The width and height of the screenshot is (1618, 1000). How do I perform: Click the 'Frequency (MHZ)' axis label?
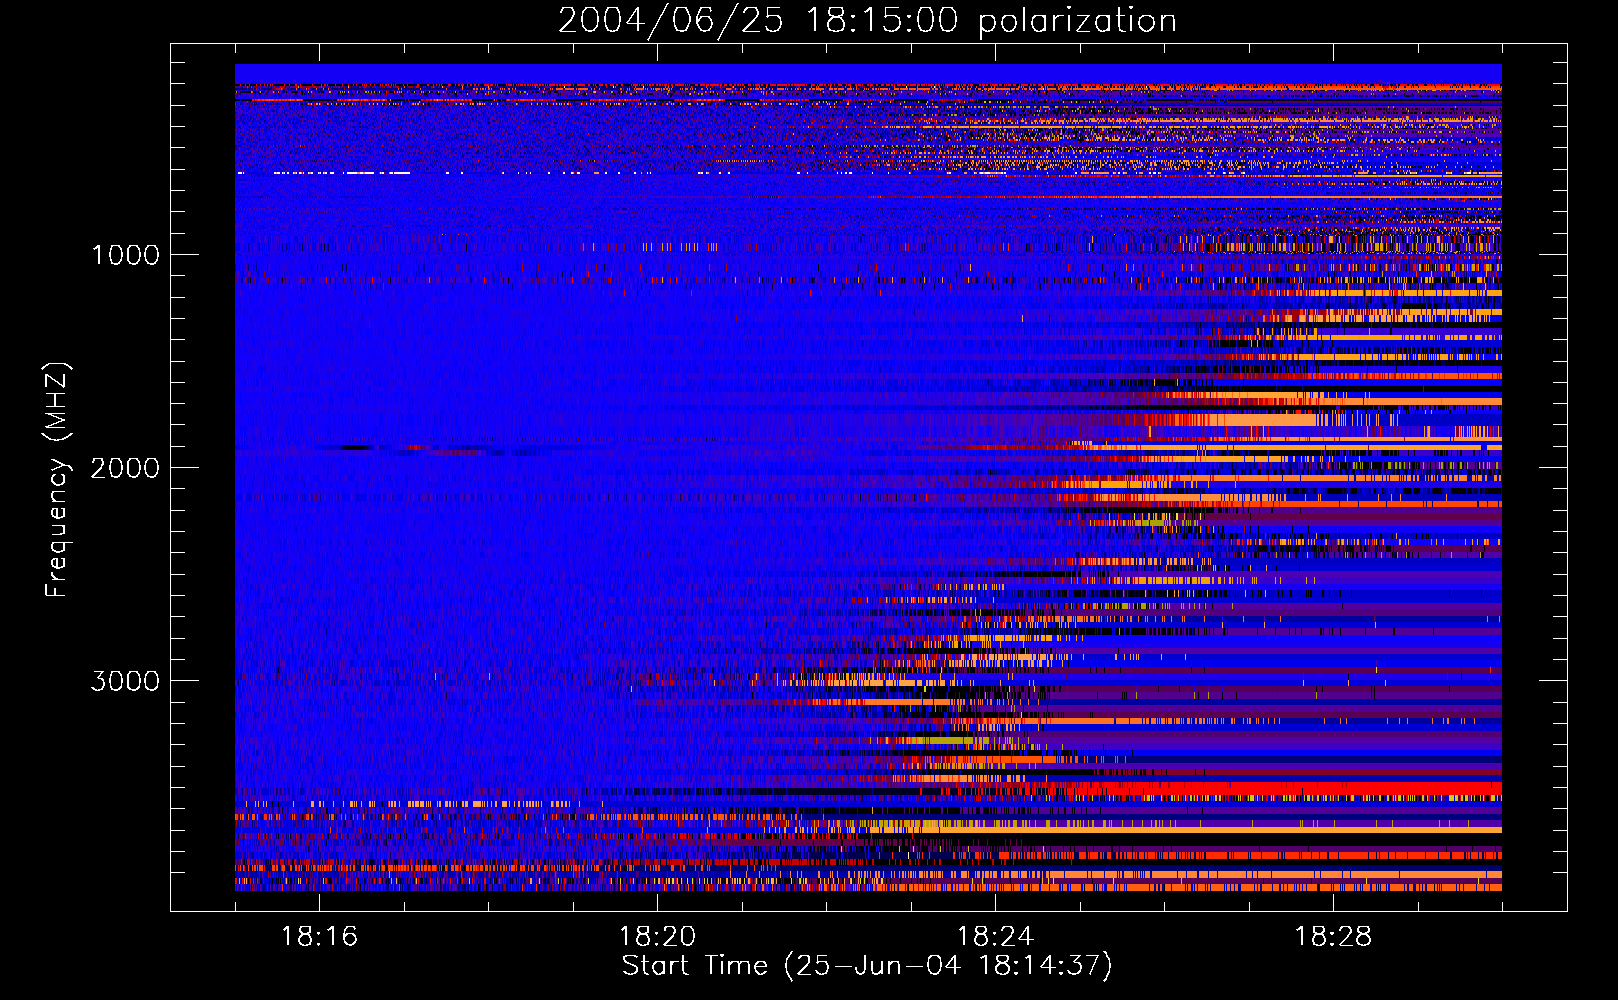click(57, 481)
